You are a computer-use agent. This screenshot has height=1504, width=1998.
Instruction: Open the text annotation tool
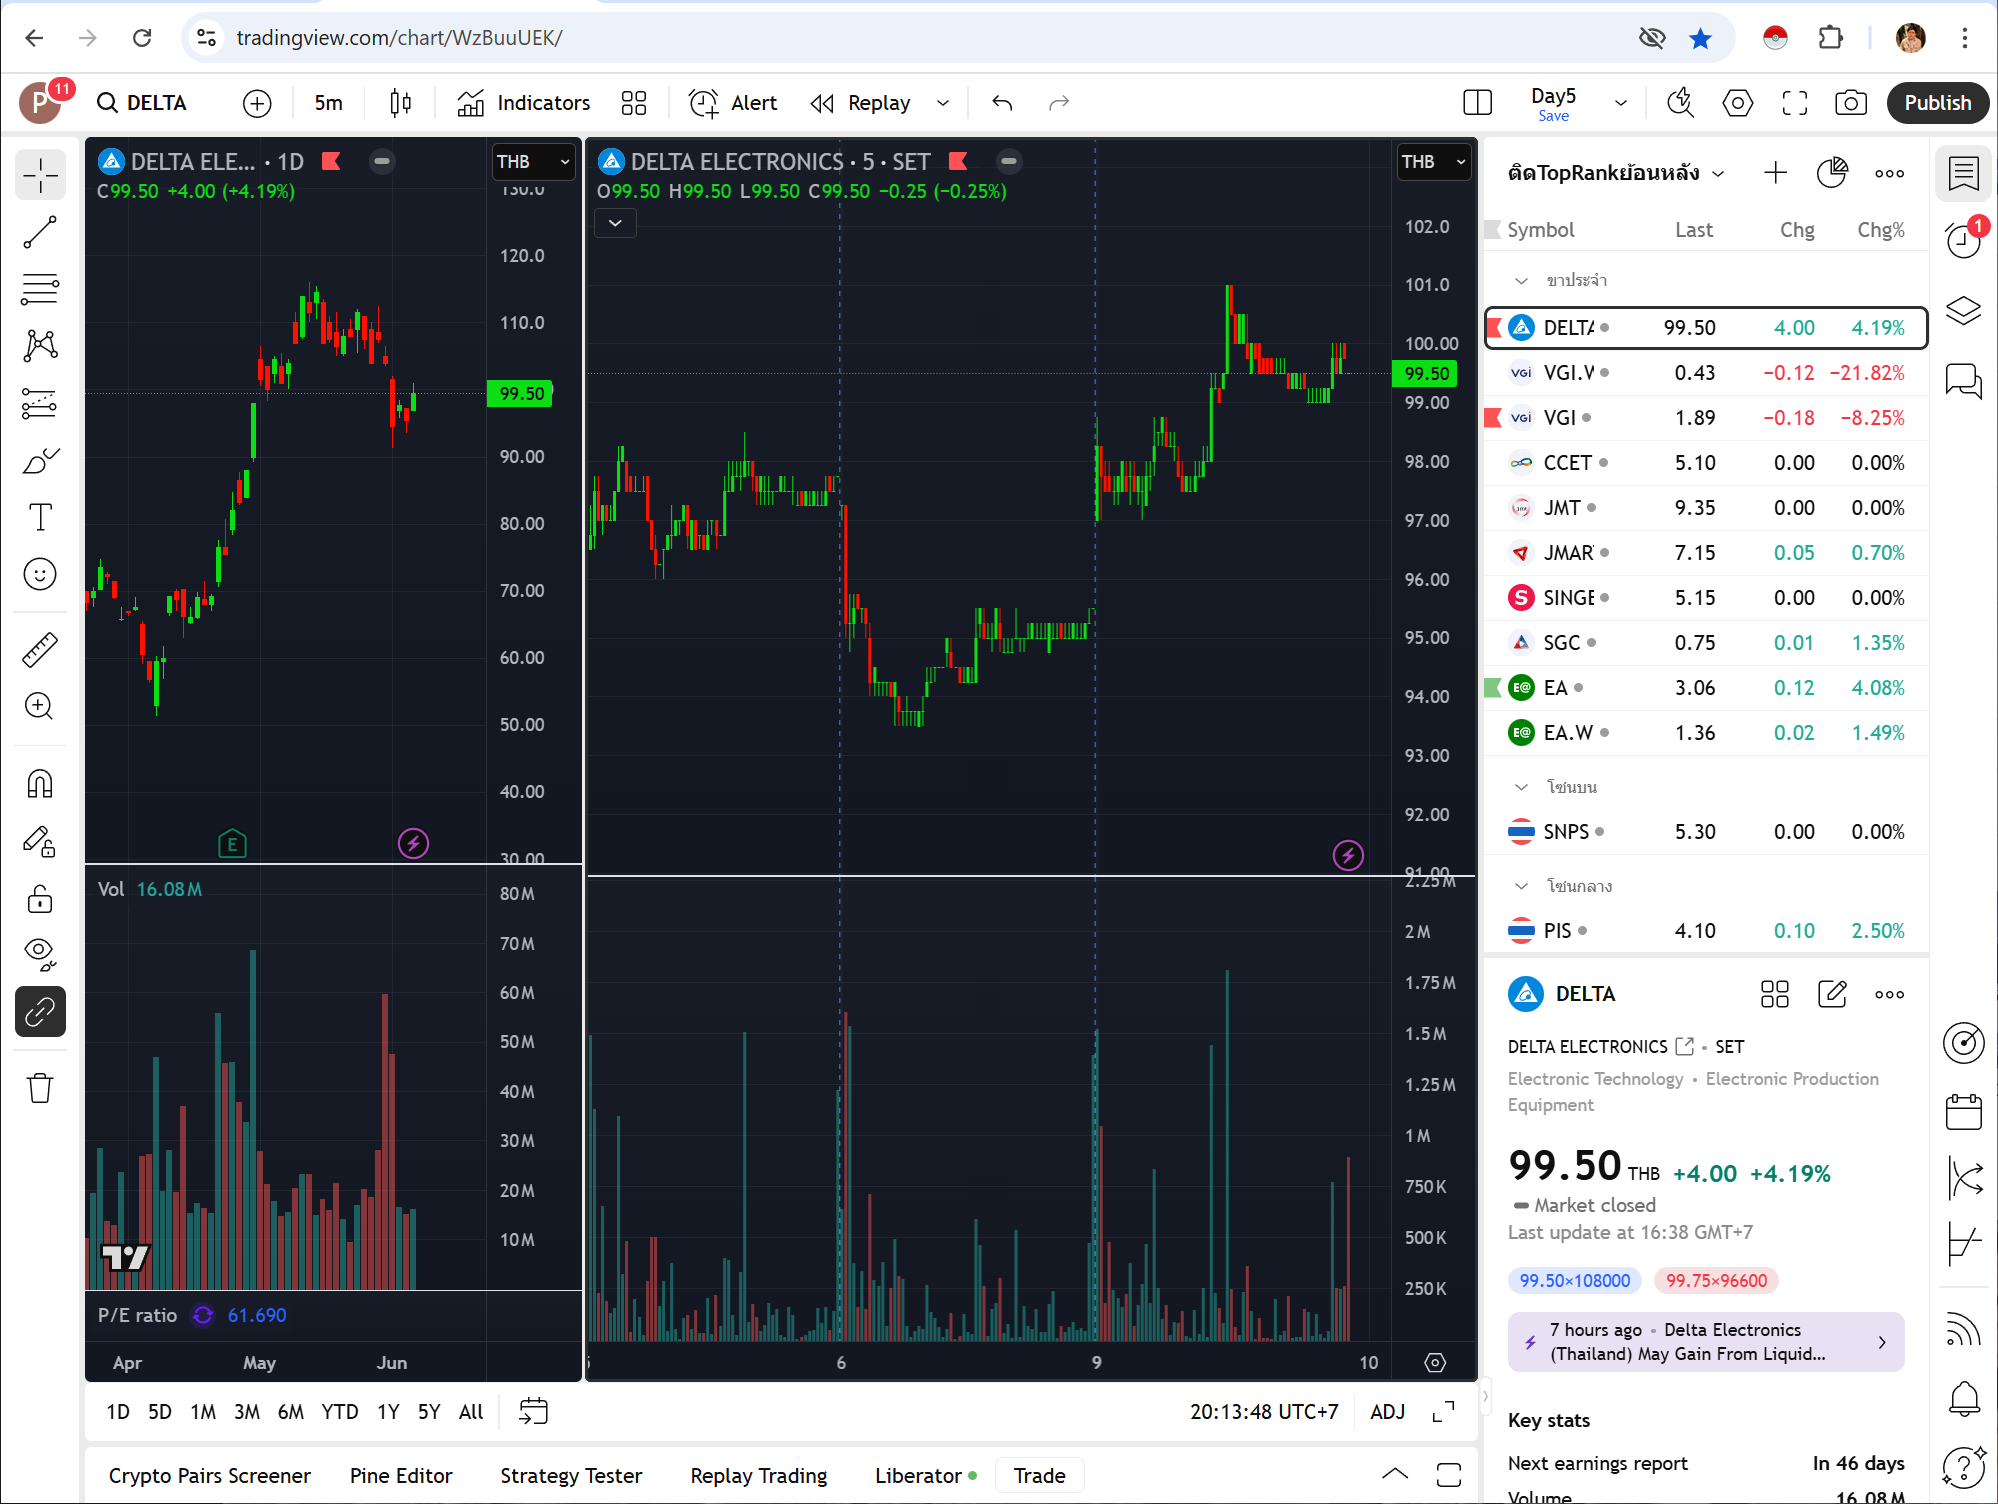[x=40, y=516]
